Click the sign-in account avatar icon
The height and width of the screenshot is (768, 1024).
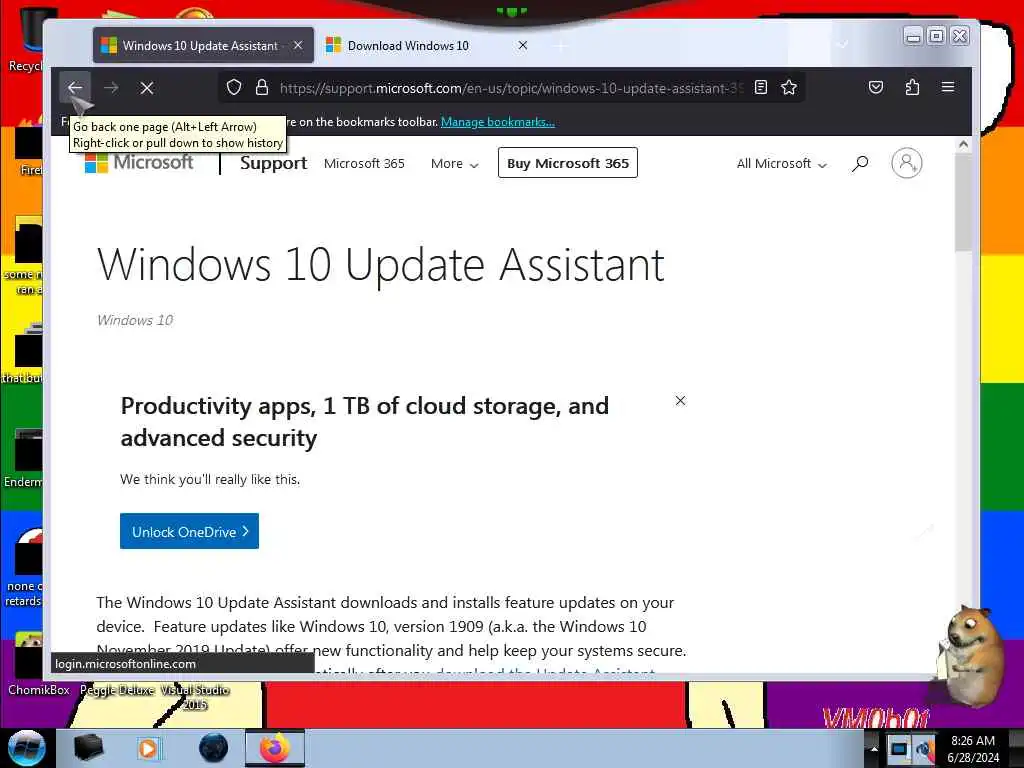tap(906, 163)
